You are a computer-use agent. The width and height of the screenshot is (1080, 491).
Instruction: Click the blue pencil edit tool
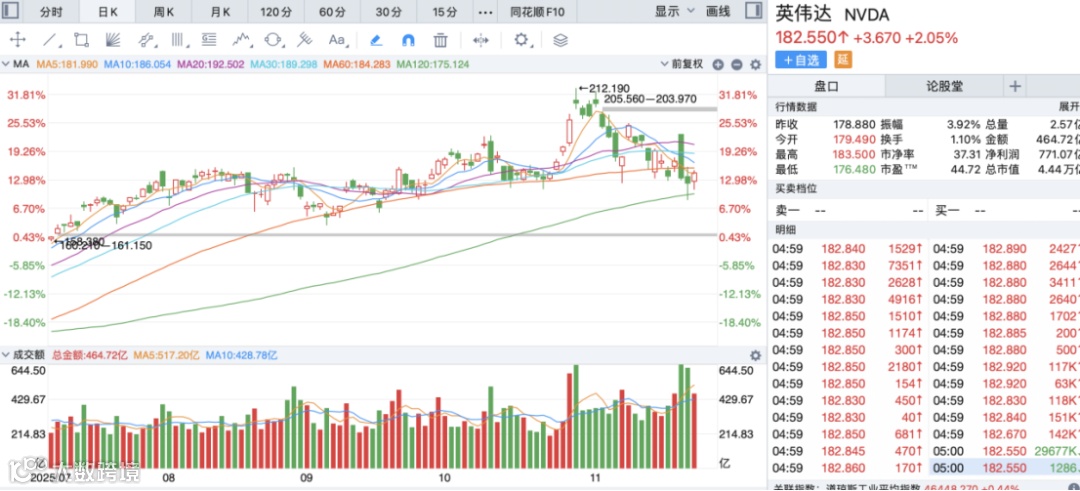click(x=376, y=40)
